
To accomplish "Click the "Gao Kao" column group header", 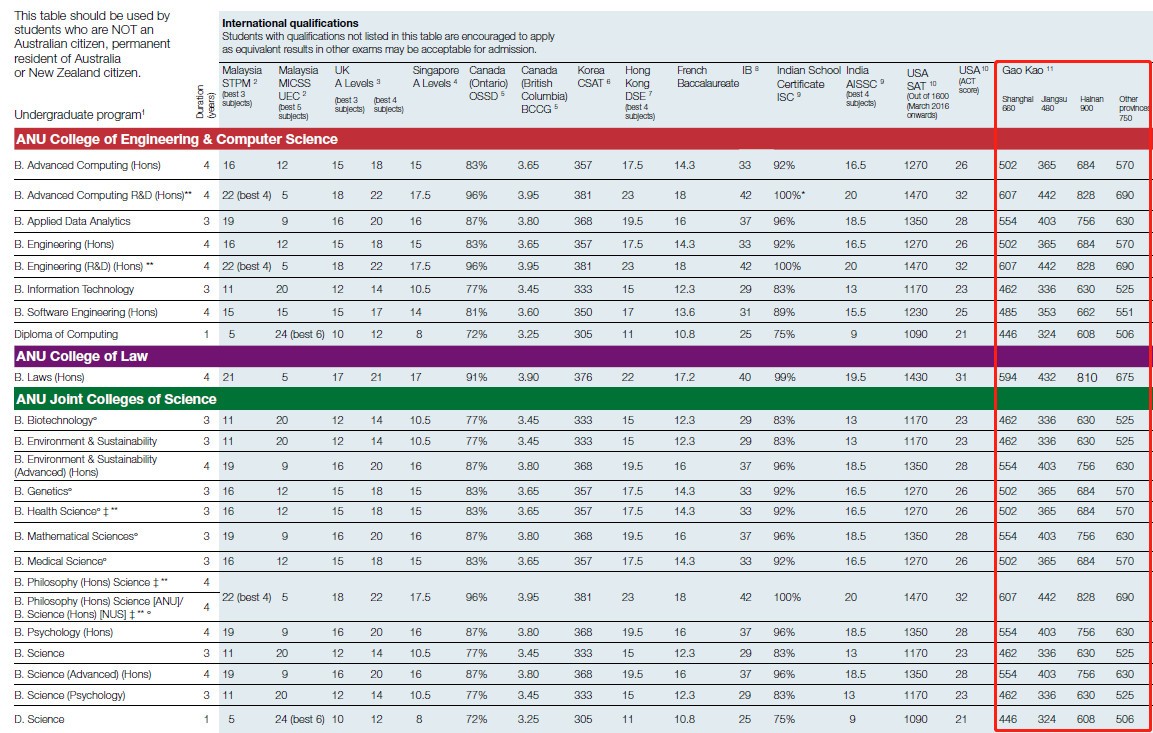I will [1027, 71].
